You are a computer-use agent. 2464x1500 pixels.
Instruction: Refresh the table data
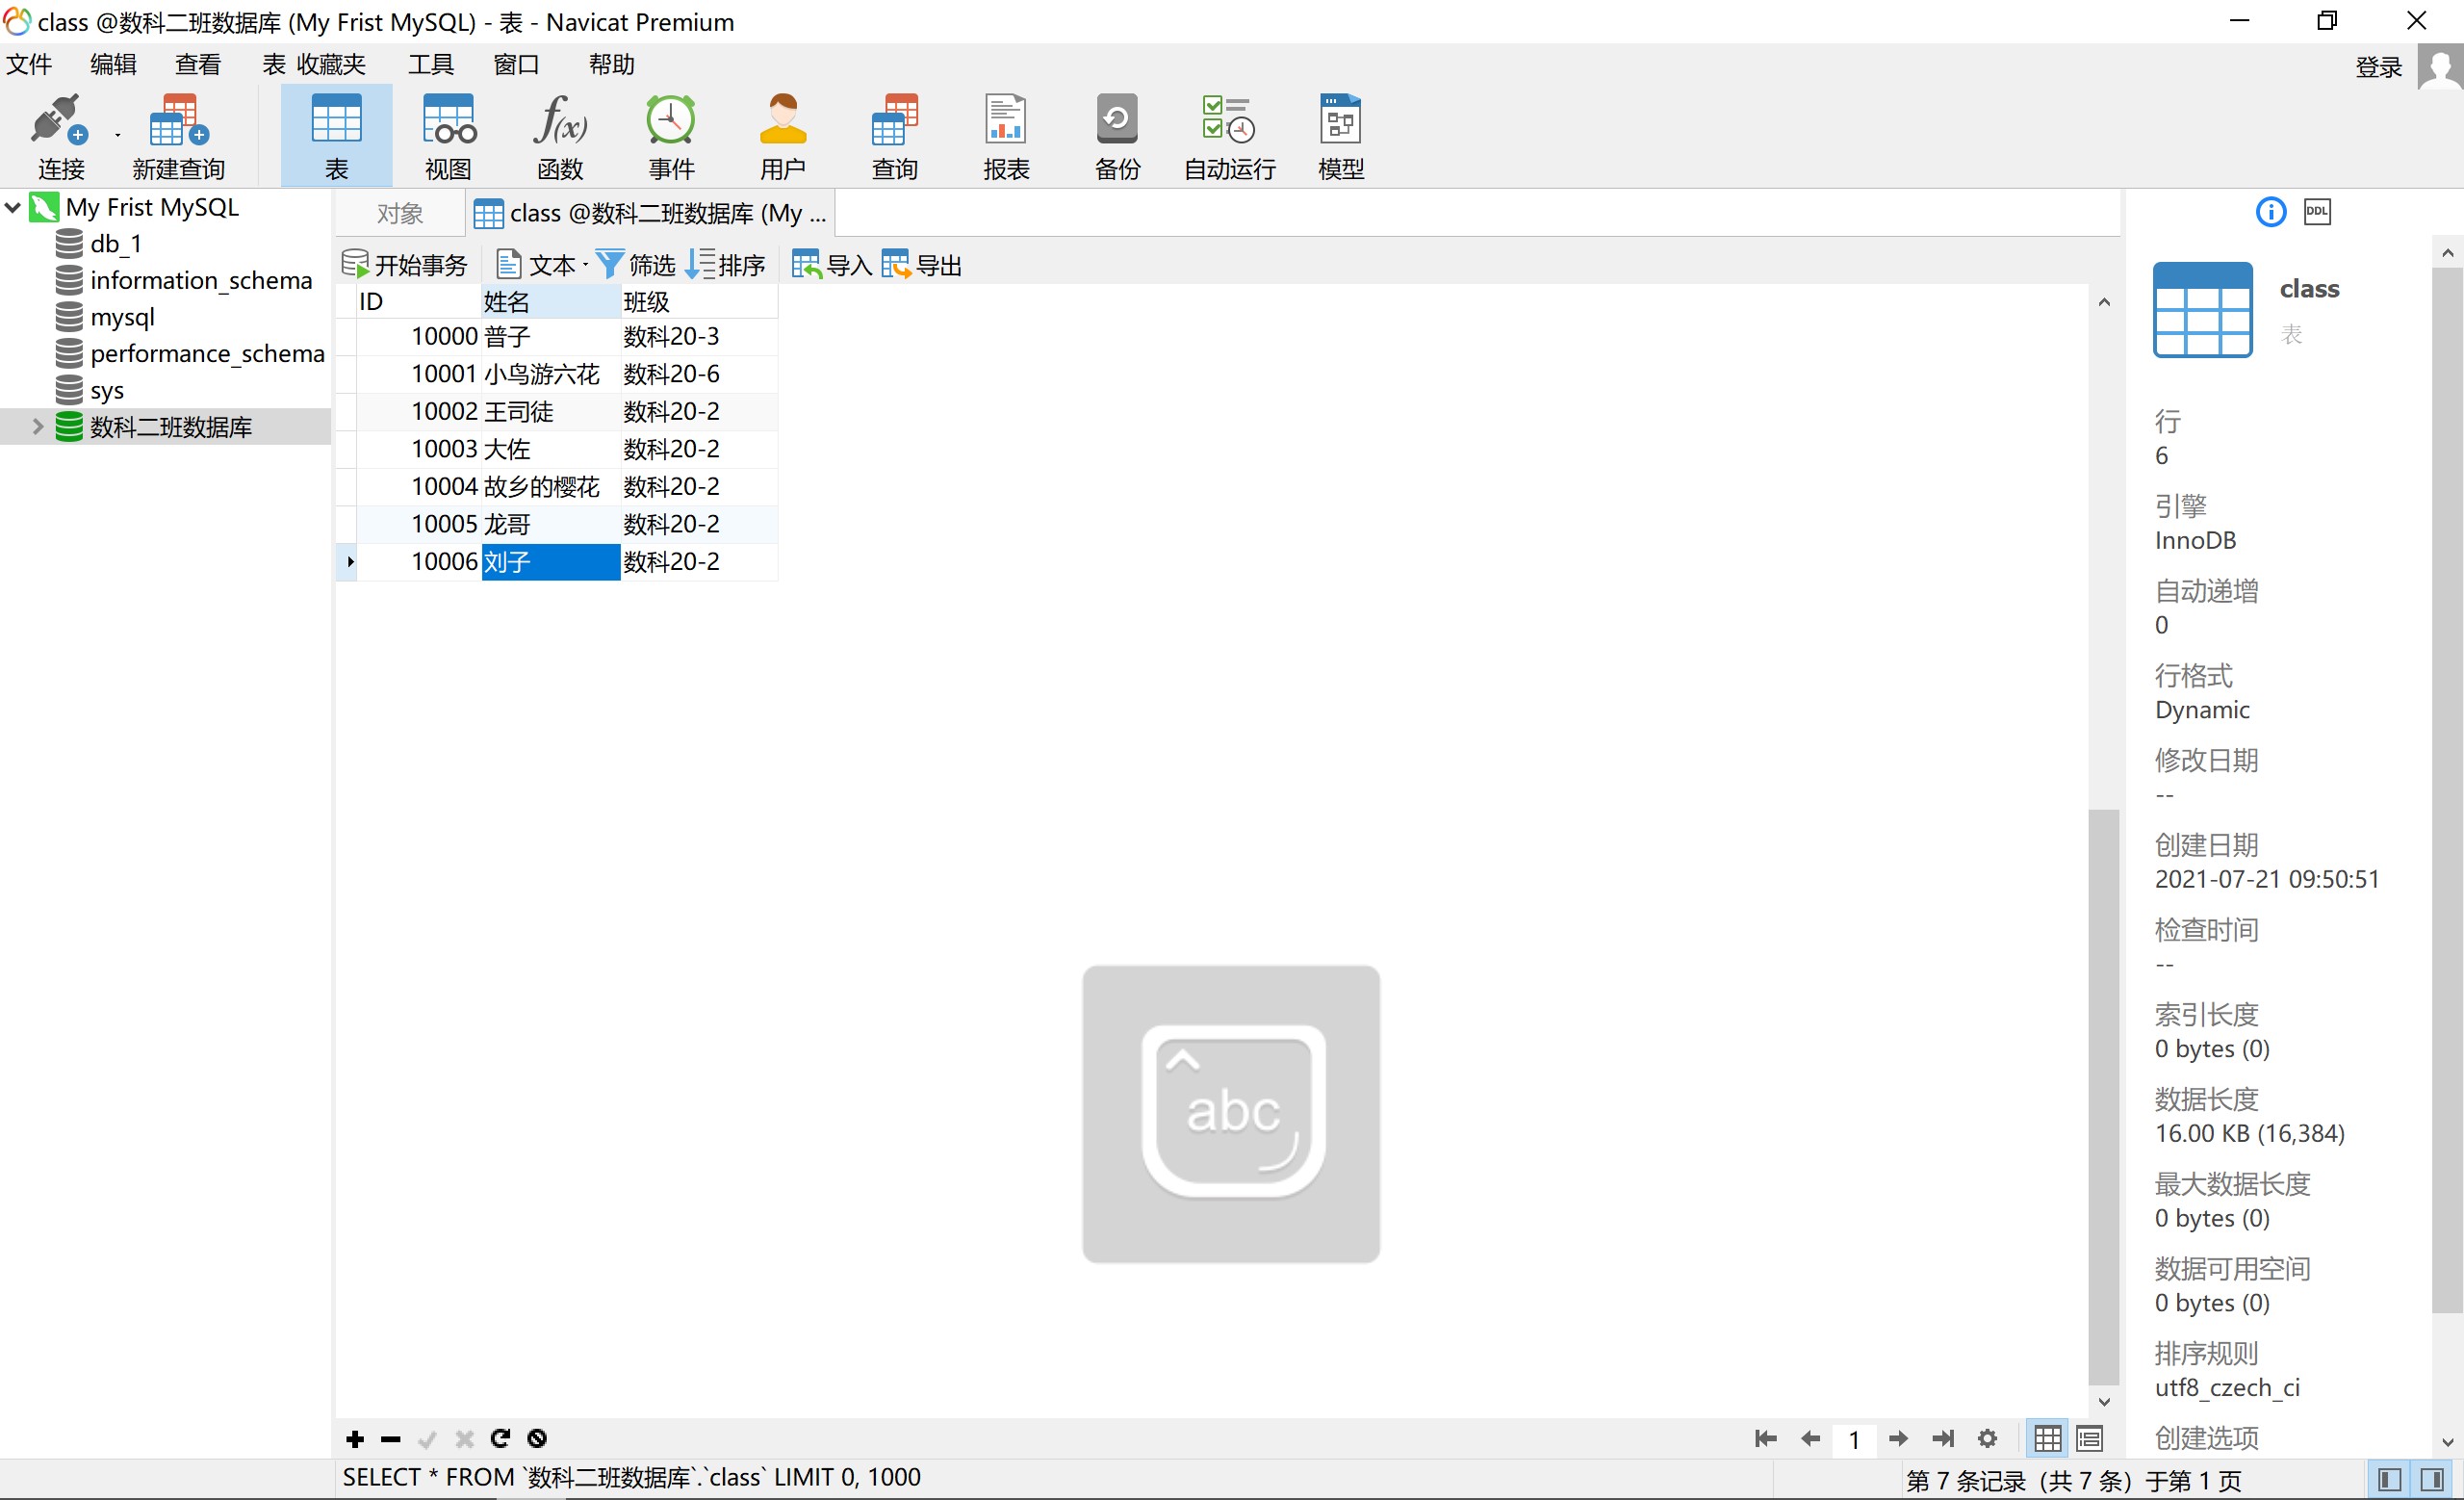pos(500,1438)
